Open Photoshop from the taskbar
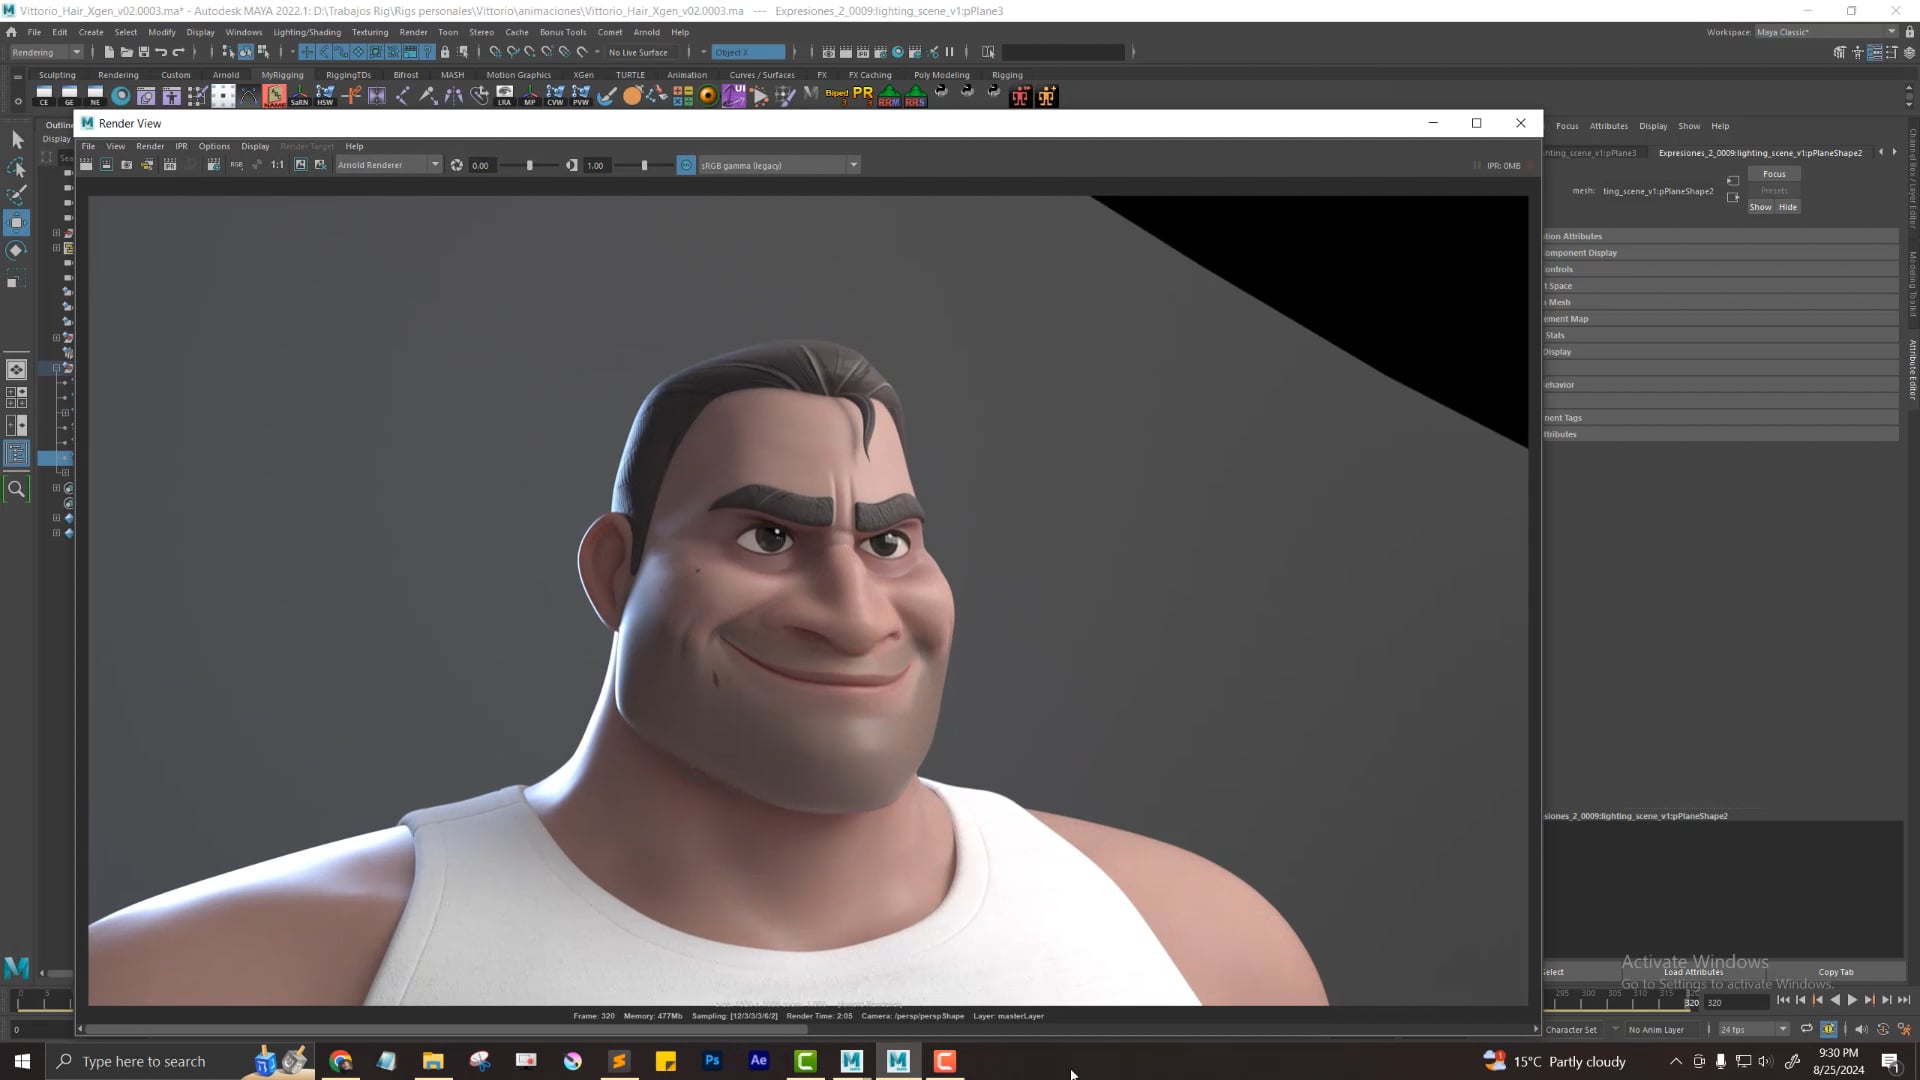 712,1061
